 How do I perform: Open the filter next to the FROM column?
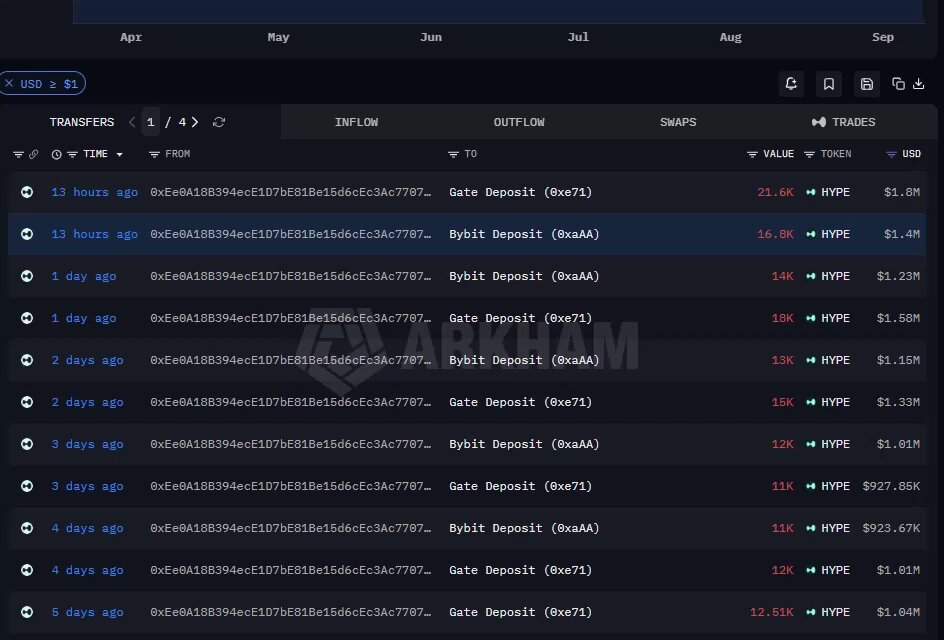[x=154, y=155]
